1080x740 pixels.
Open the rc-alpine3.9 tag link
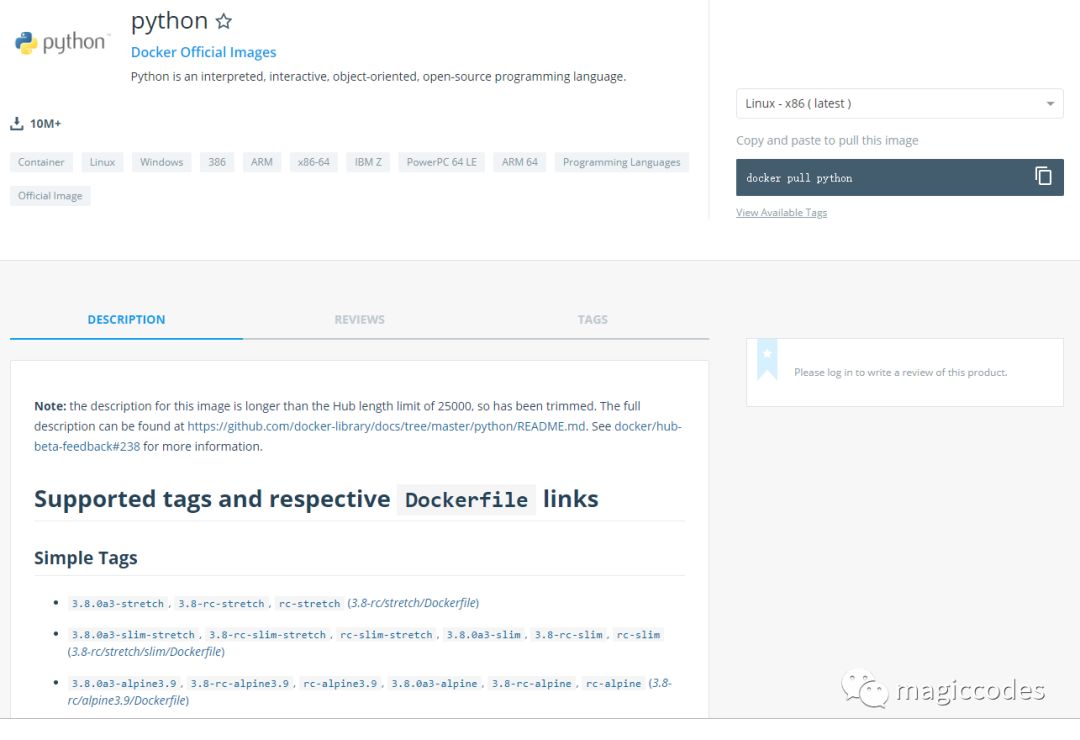click(x=340, y=684)
